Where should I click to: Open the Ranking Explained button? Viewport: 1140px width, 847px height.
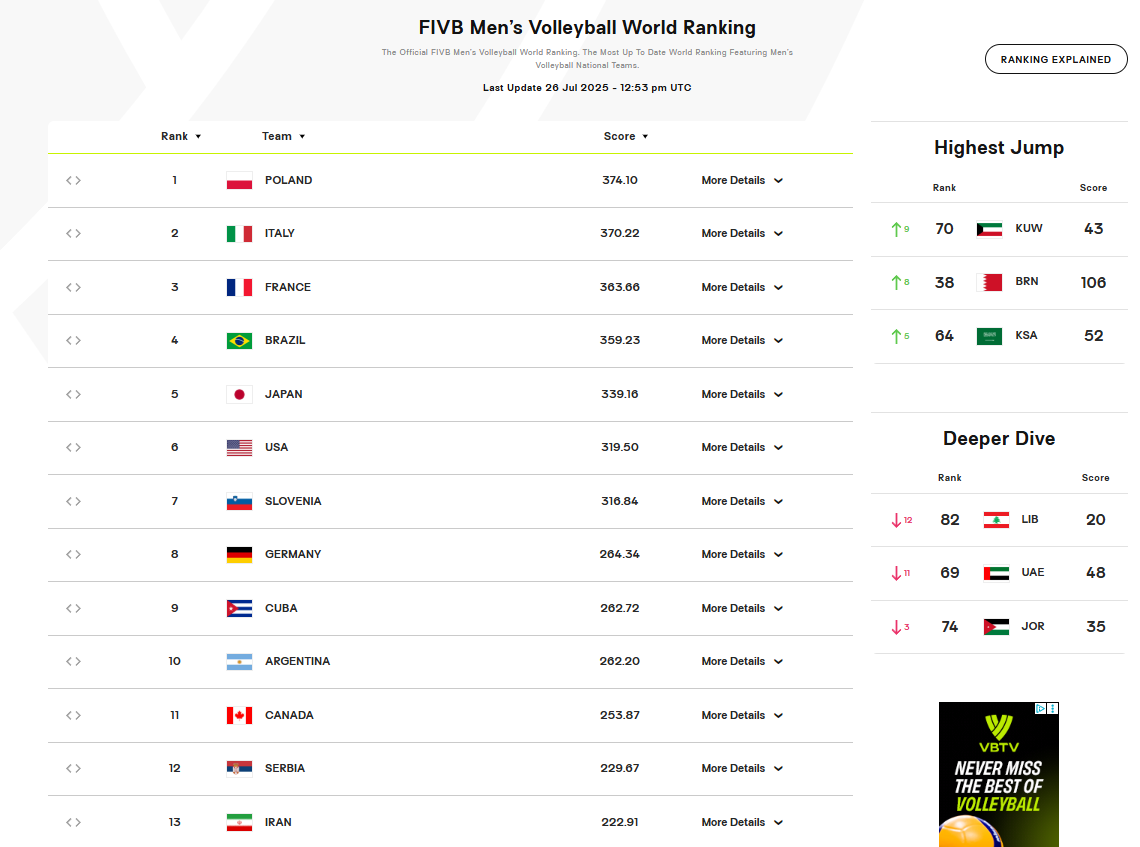(1055, 60)
